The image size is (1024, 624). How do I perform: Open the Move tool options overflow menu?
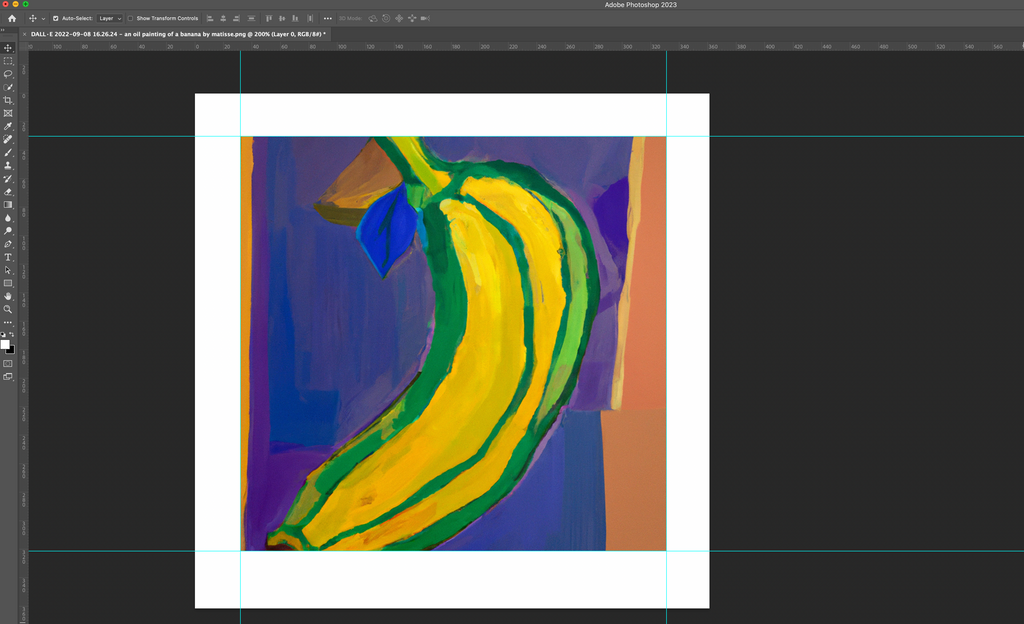coord(327,17)
